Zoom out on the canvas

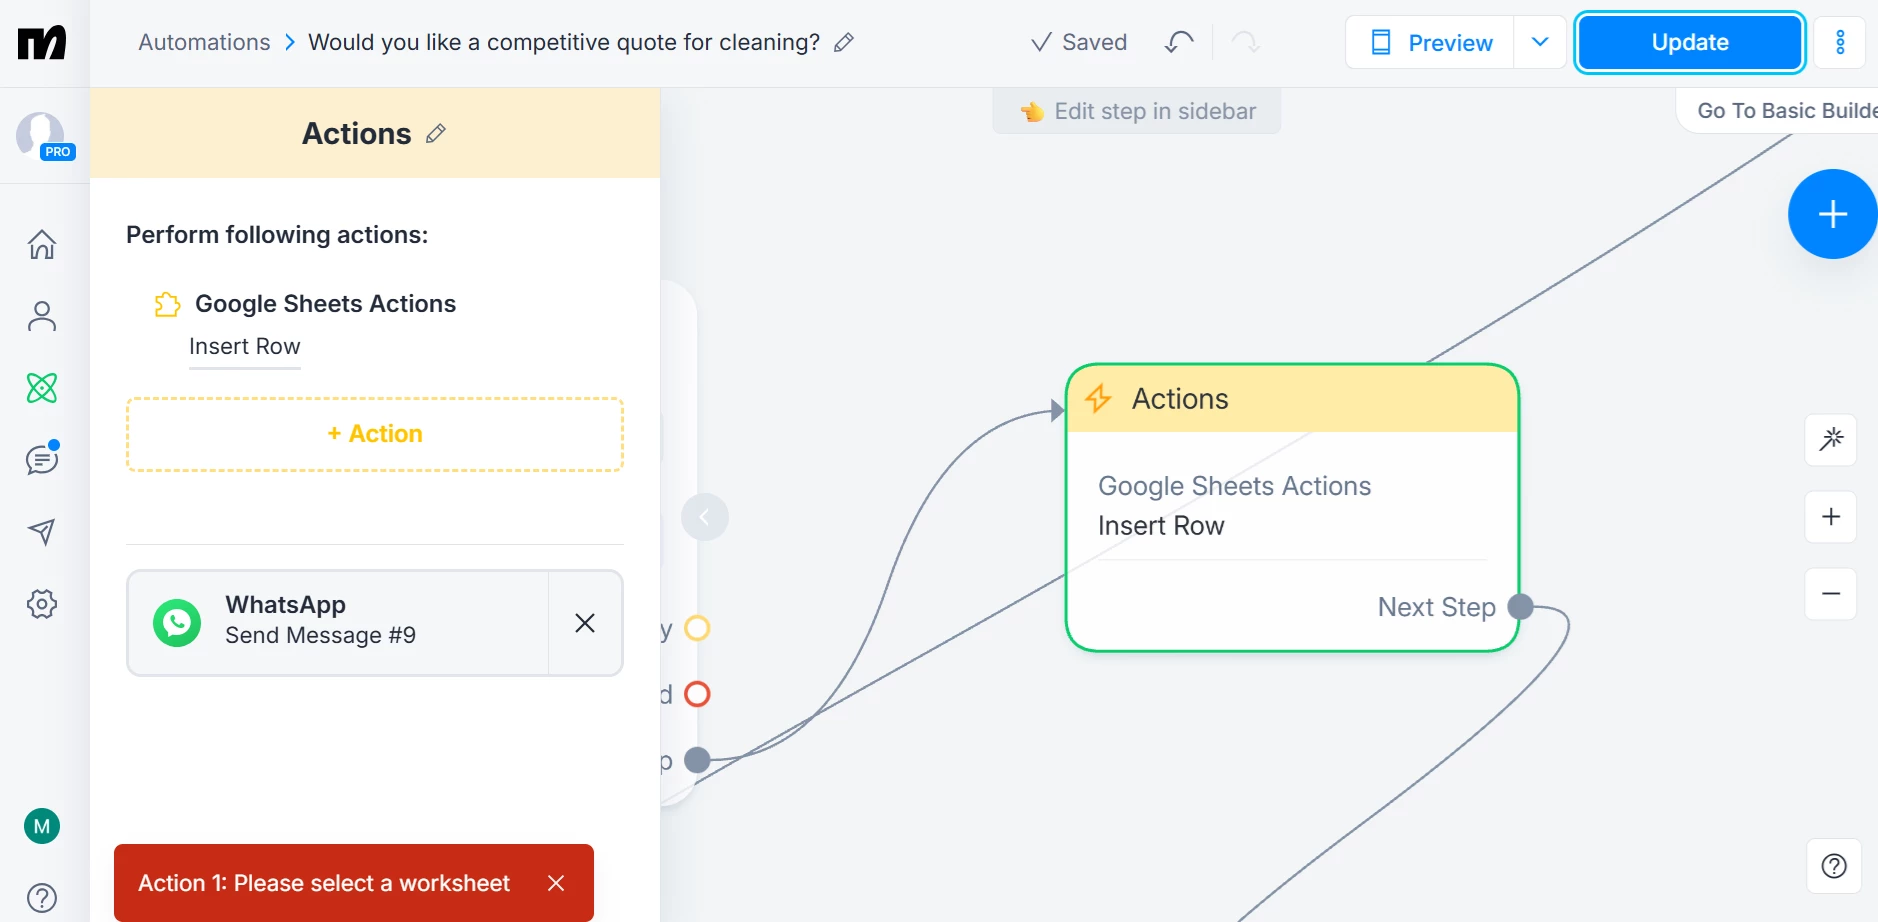click(x=1831, y=594)
